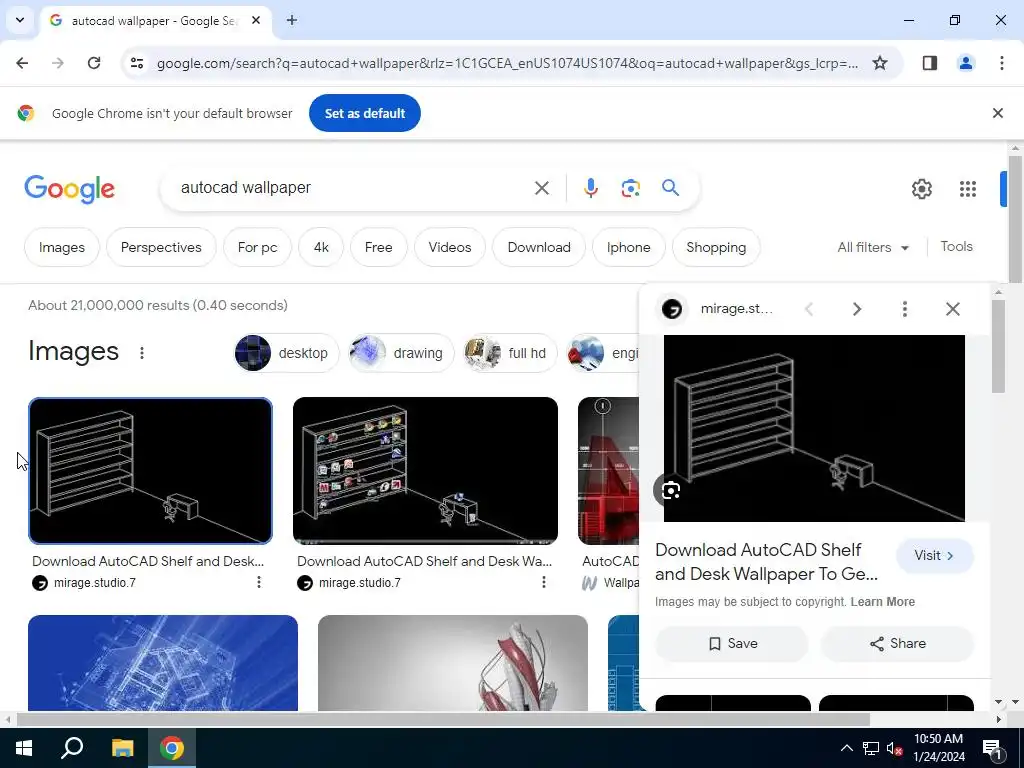Click the page horizontal scrollbar
Screen dimensions: 1024x768
[443, 719]
